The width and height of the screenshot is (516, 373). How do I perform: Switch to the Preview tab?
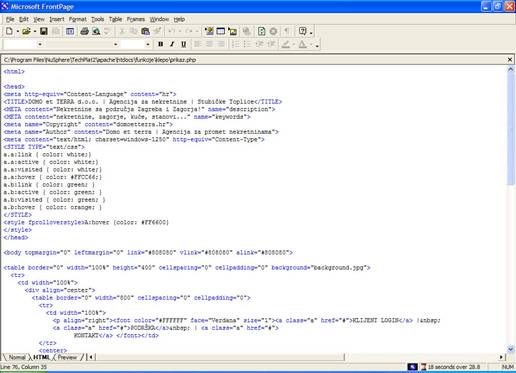[67, 357]
